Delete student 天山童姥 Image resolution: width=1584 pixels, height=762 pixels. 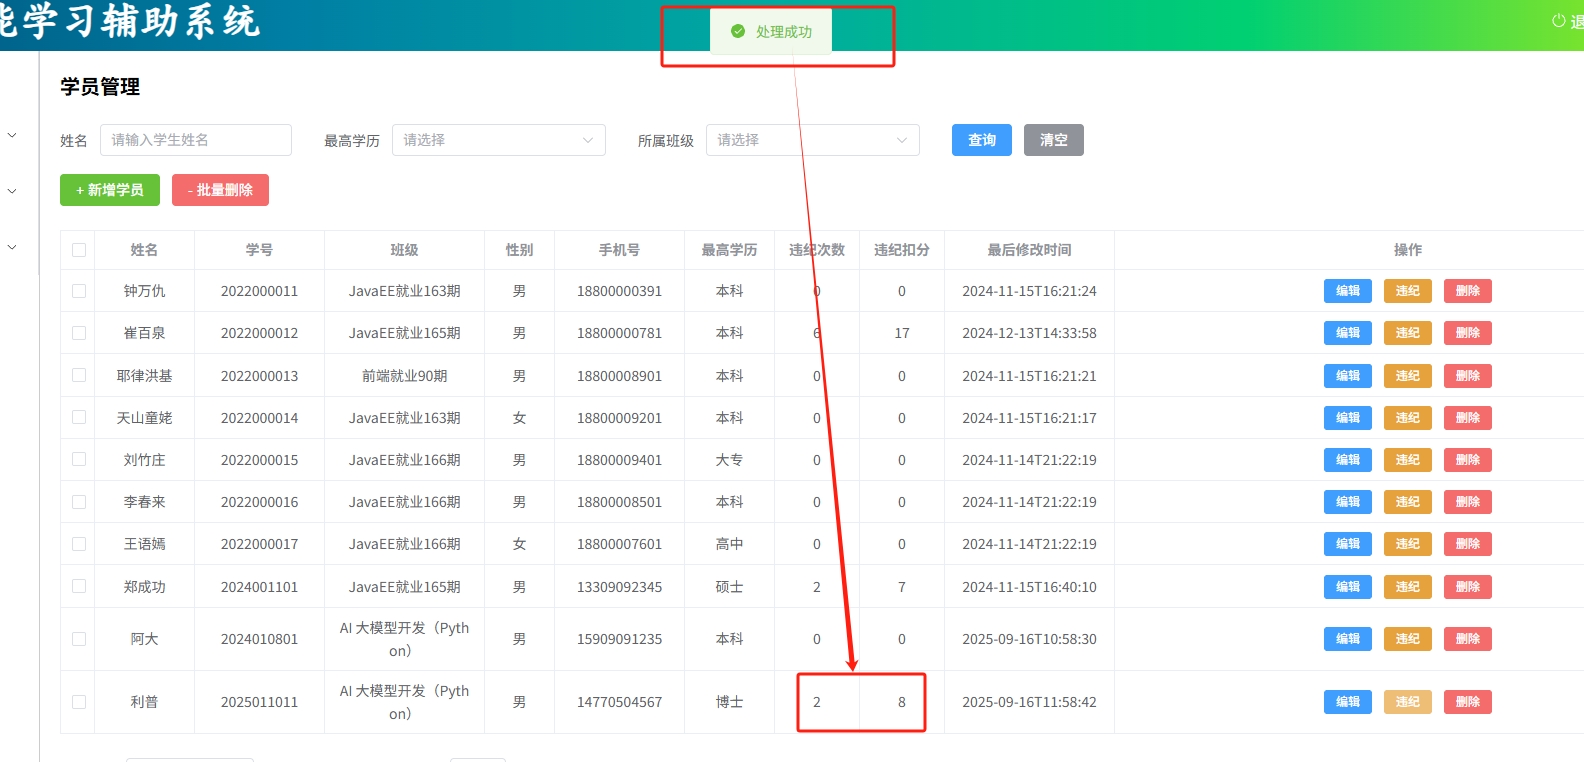click(1468, 418)
